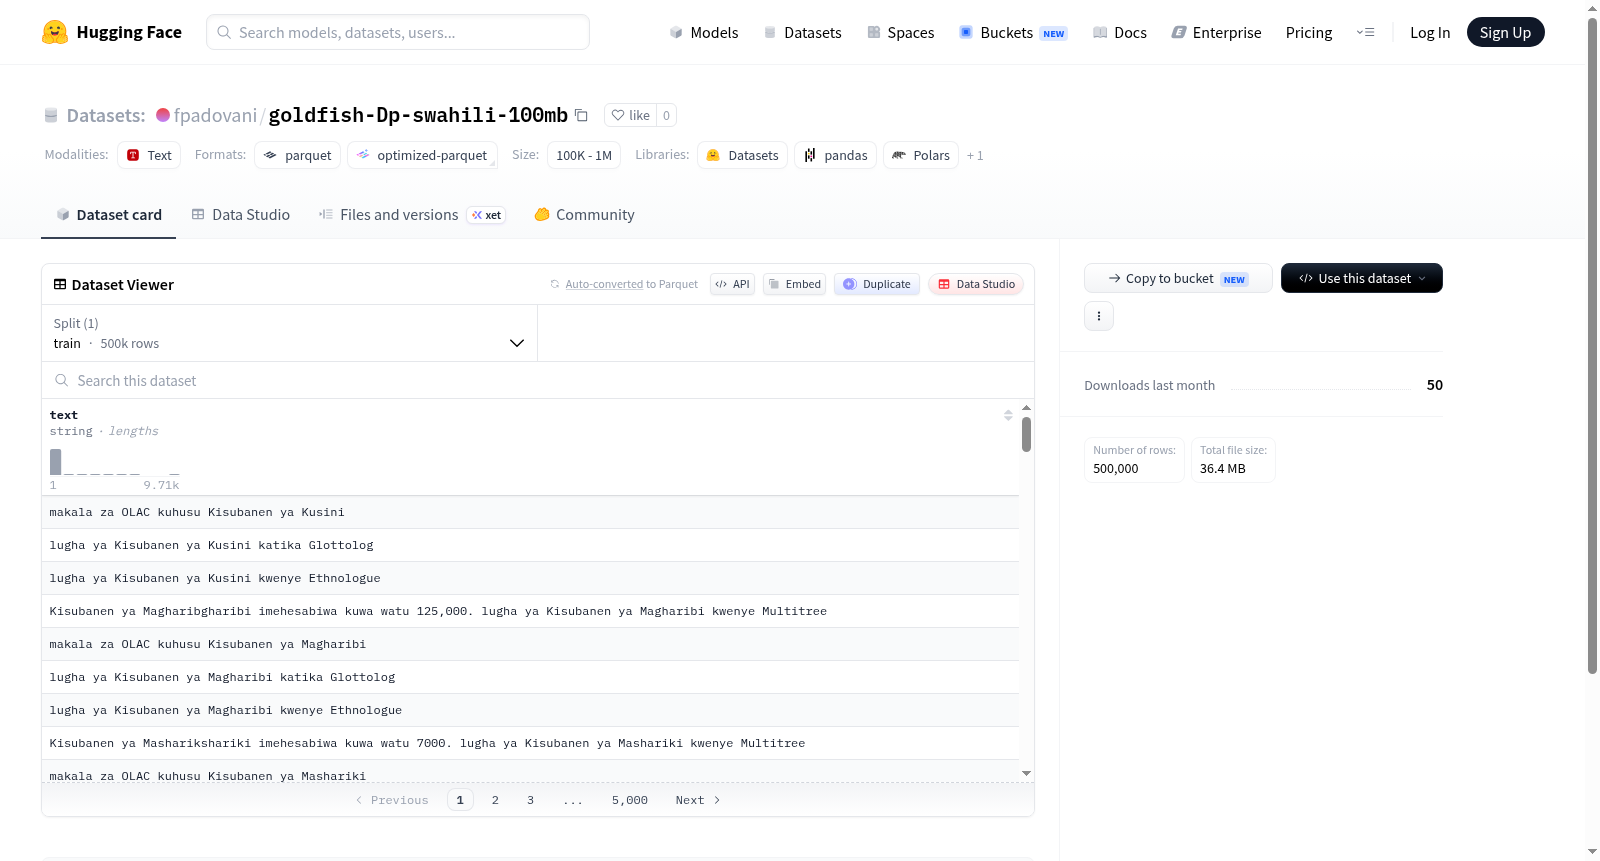
Task: Go to page 3 of rows
Action: click(x=530, y=800)
